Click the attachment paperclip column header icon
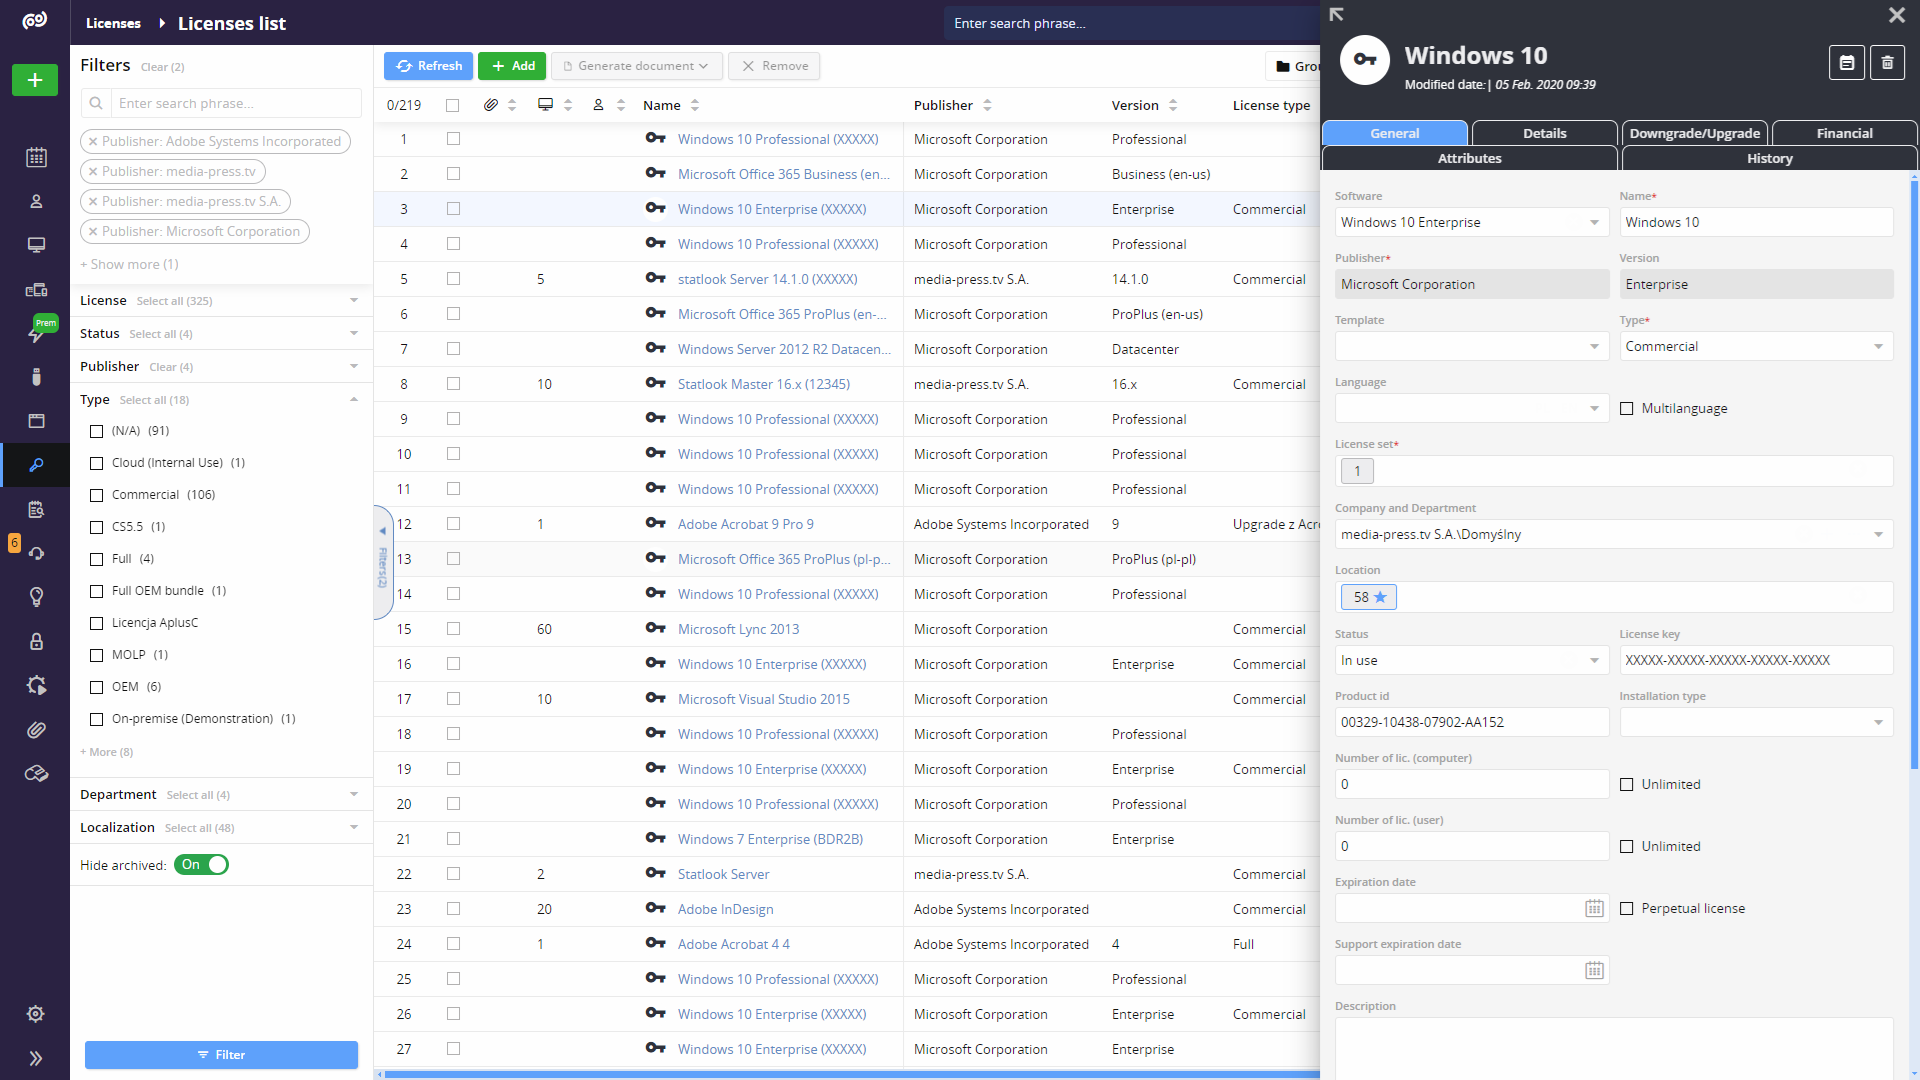The height and width of the screenshot is (1080, 1920). pos(490,105)
